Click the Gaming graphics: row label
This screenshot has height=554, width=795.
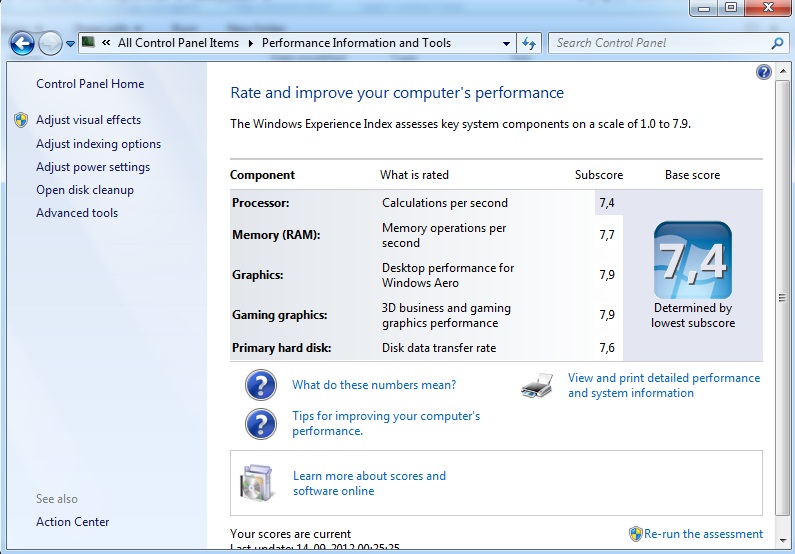(280, 315)
